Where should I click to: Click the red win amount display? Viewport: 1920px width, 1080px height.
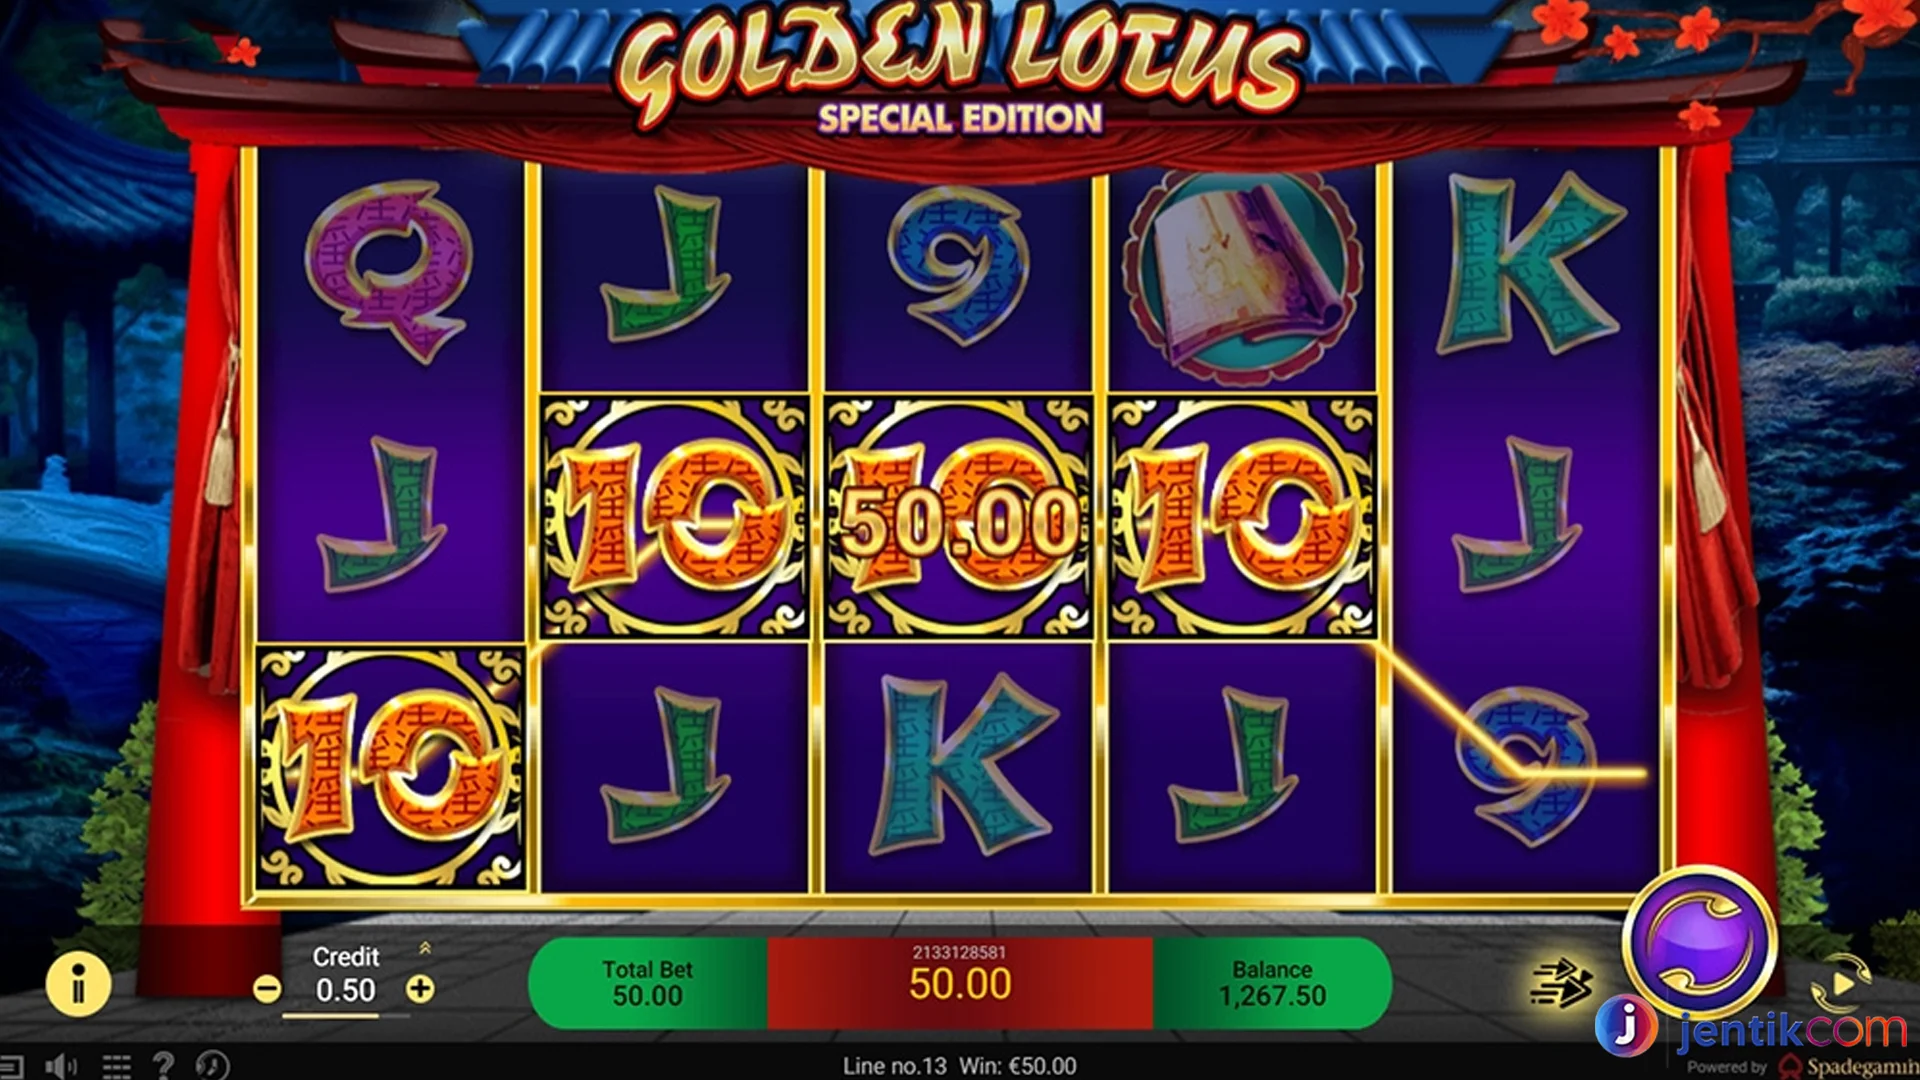[960, 983]
